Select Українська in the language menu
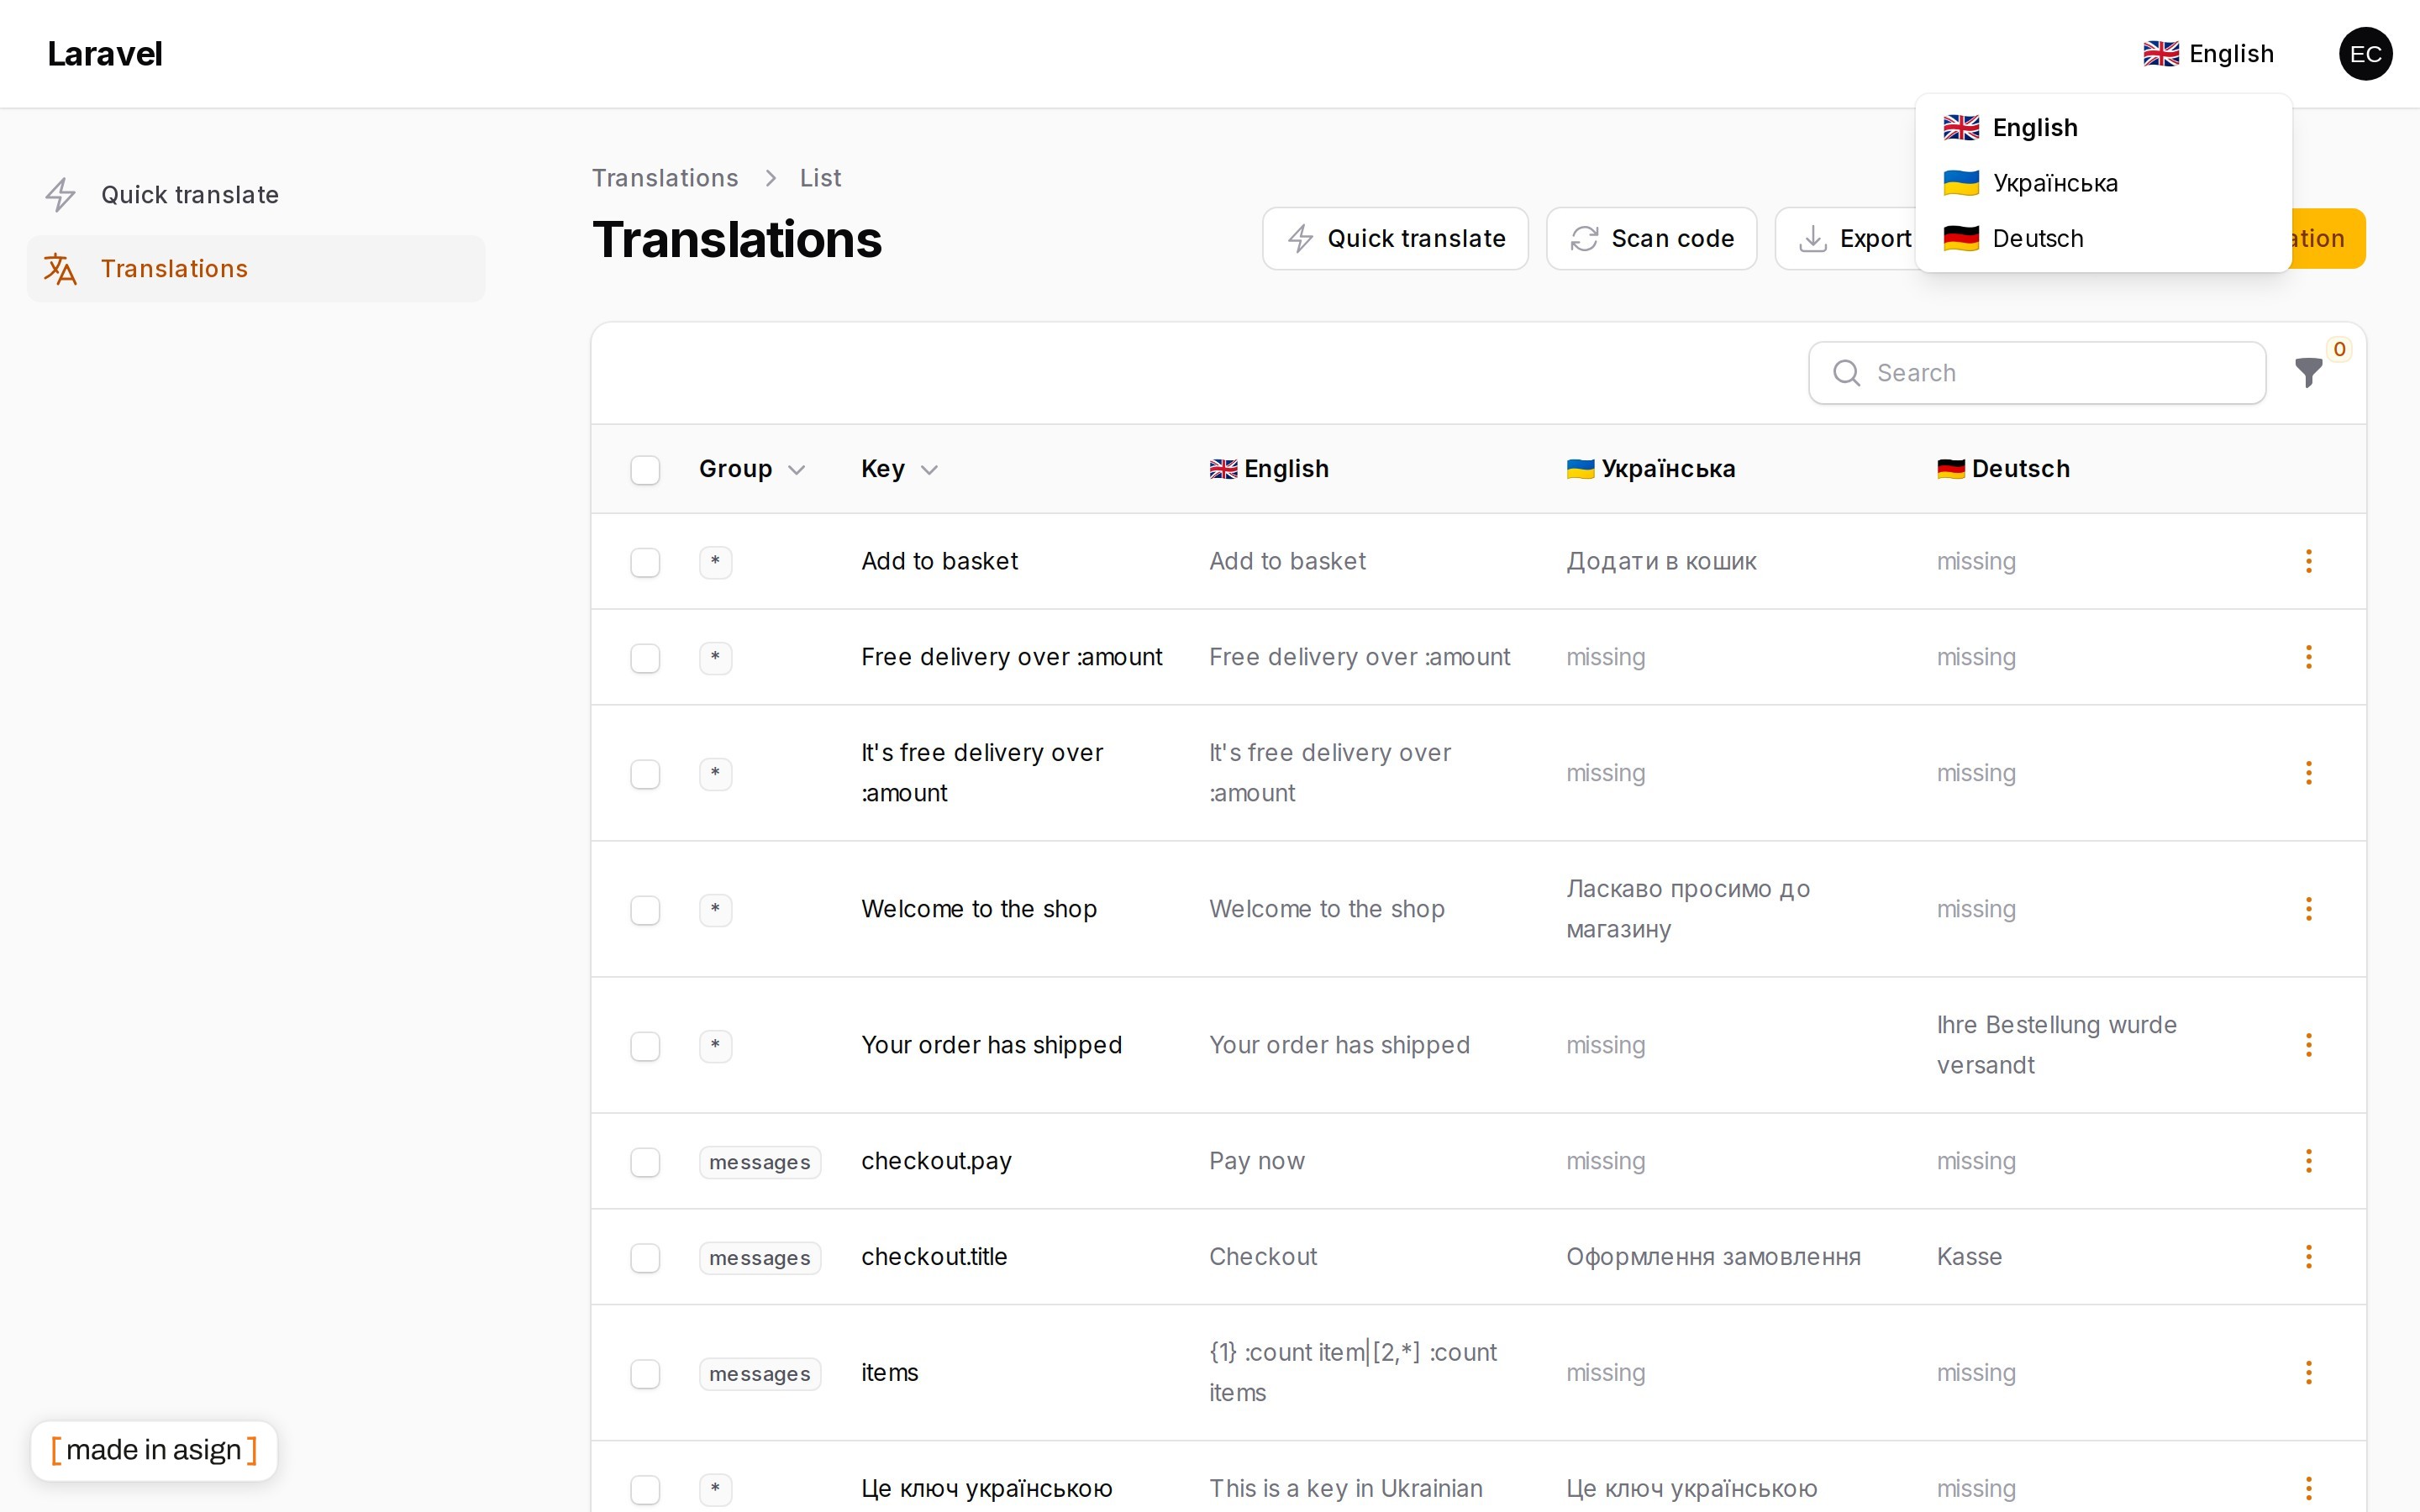 pyautogui.click(x=2103, y=183)
